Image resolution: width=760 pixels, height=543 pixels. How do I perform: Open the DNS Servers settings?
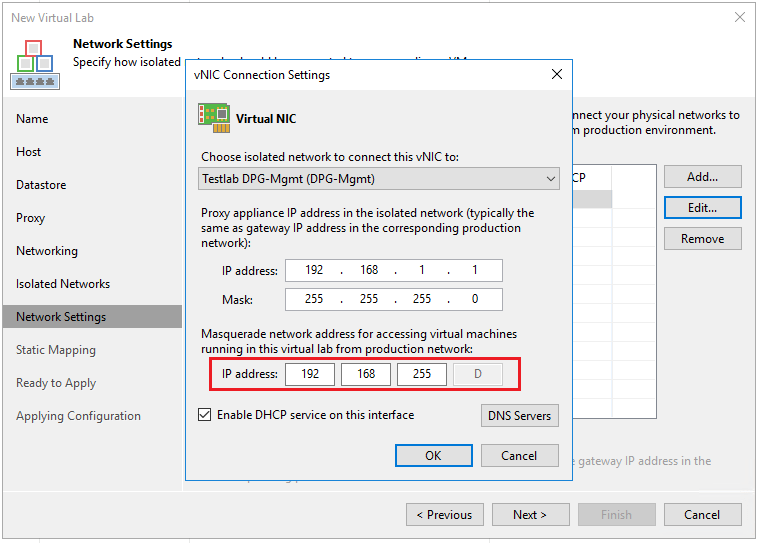pos(519,415)
